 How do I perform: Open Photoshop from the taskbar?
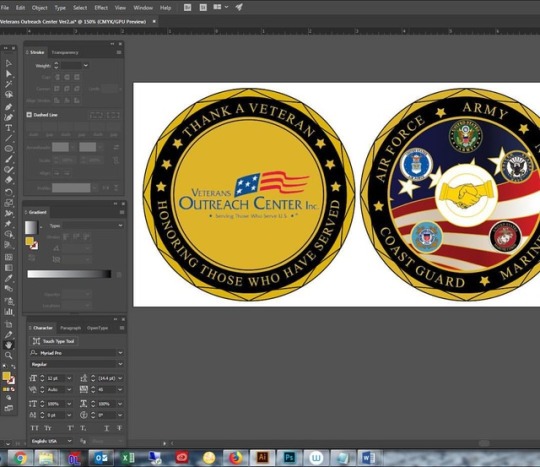tap(290, 458)
